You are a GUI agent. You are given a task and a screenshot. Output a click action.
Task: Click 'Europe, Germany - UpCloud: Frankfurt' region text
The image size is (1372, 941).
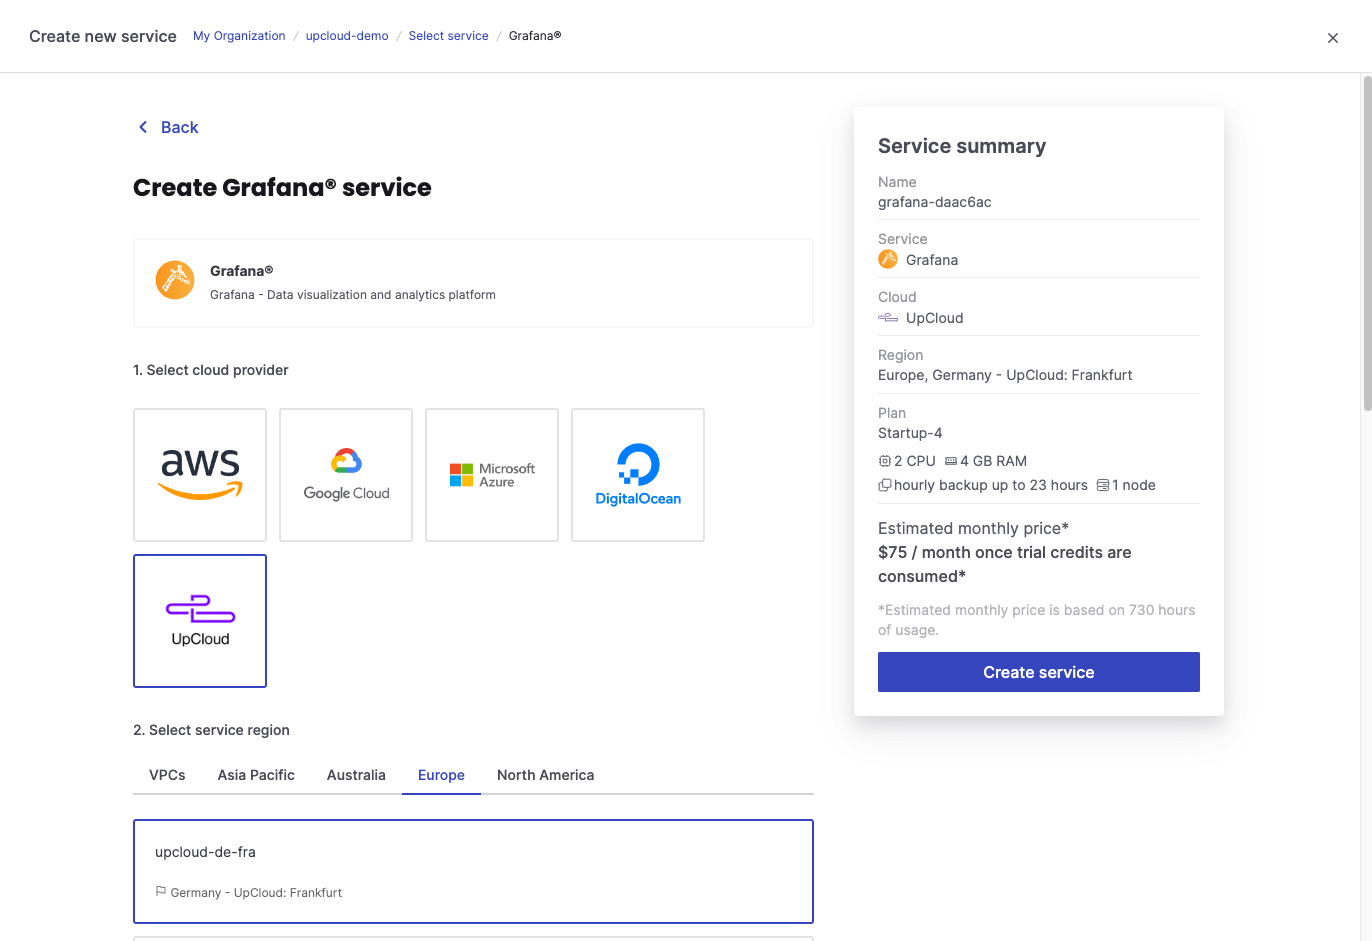[x=1005, y=375]
